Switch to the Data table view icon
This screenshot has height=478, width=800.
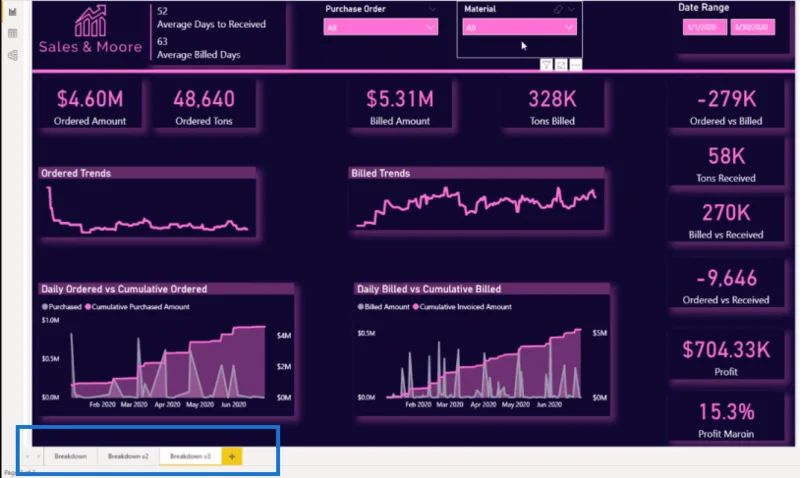[12, 34]
